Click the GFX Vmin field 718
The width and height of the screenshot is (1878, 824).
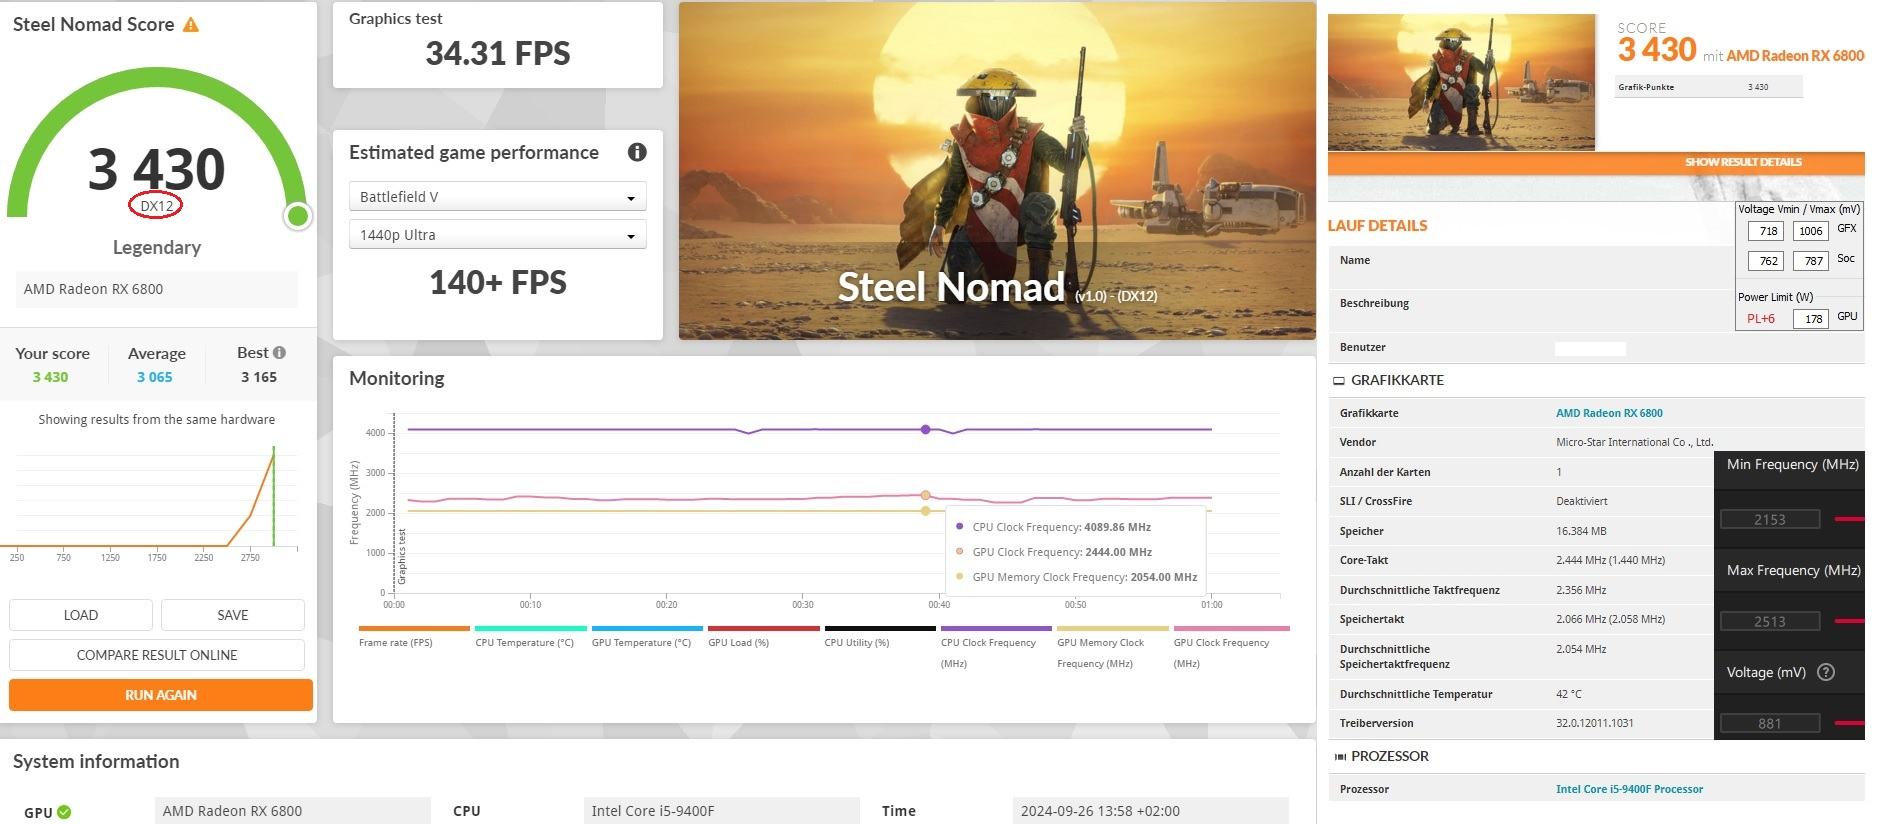1768,231
